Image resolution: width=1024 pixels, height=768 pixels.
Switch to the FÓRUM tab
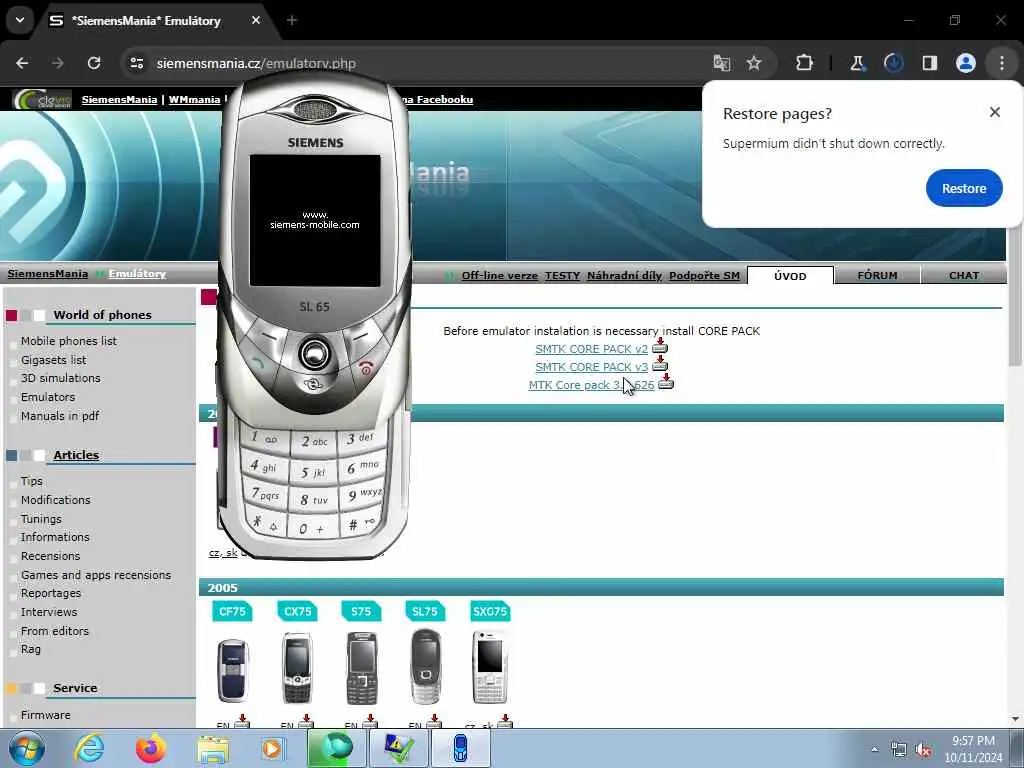tap(877, 276)
